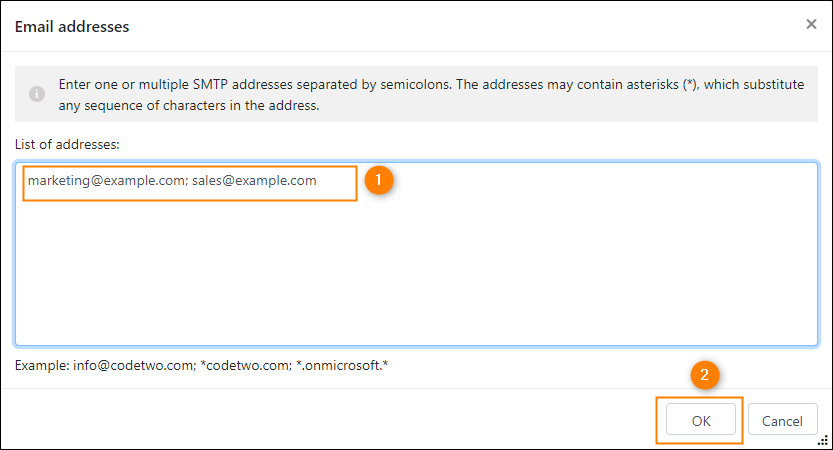Image resolution: width=833 pixels, height=450 pixels.
Task: Close the Email addresses dialog with X
Action: pos(811,24)
